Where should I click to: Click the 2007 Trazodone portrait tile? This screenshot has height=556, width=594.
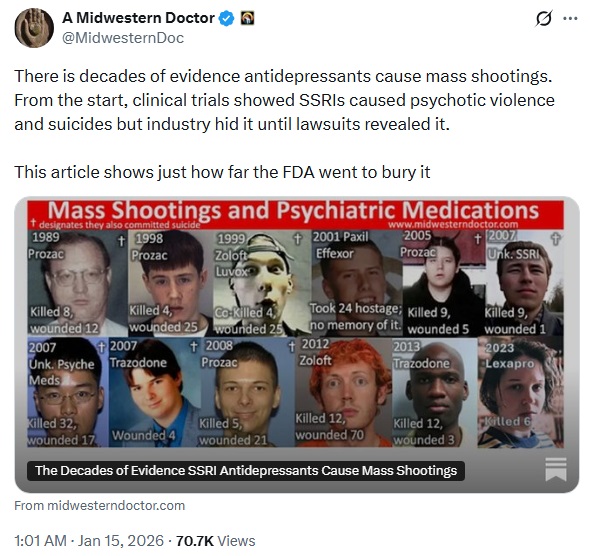click(x=154, y=392)
